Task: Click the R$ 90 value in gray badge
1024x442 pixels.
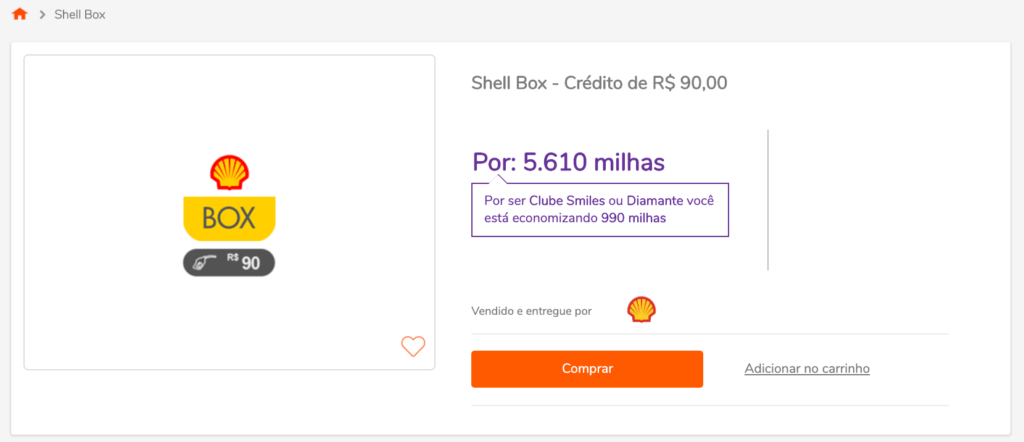Action: 244,262
